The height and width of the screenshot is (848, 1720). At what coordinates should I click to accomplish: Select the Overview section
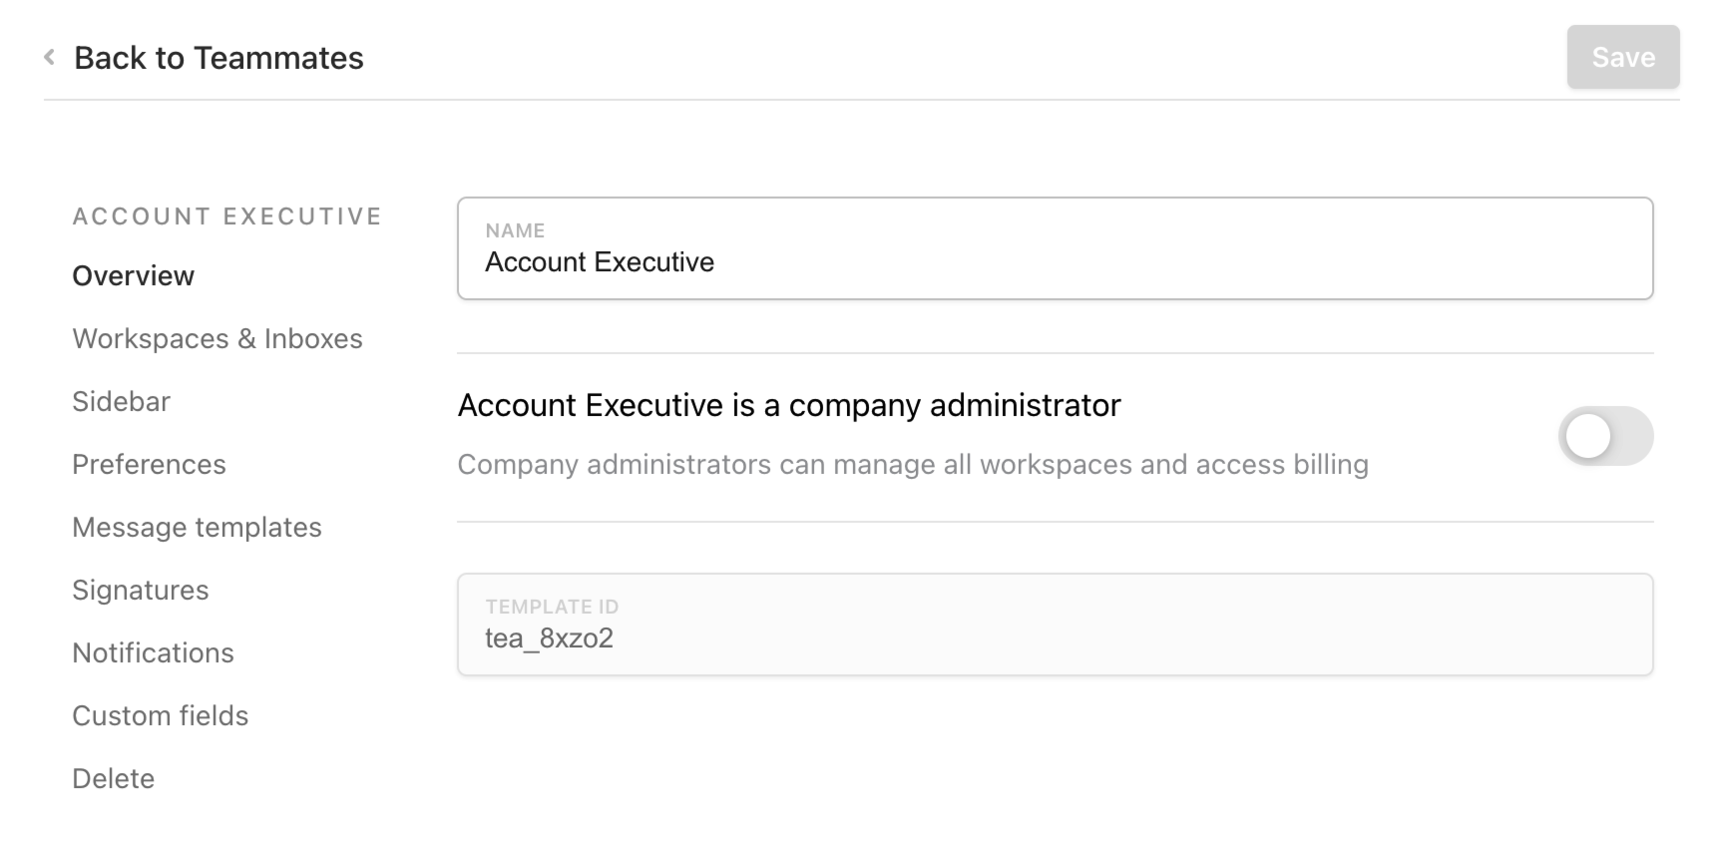coord(133,276)
